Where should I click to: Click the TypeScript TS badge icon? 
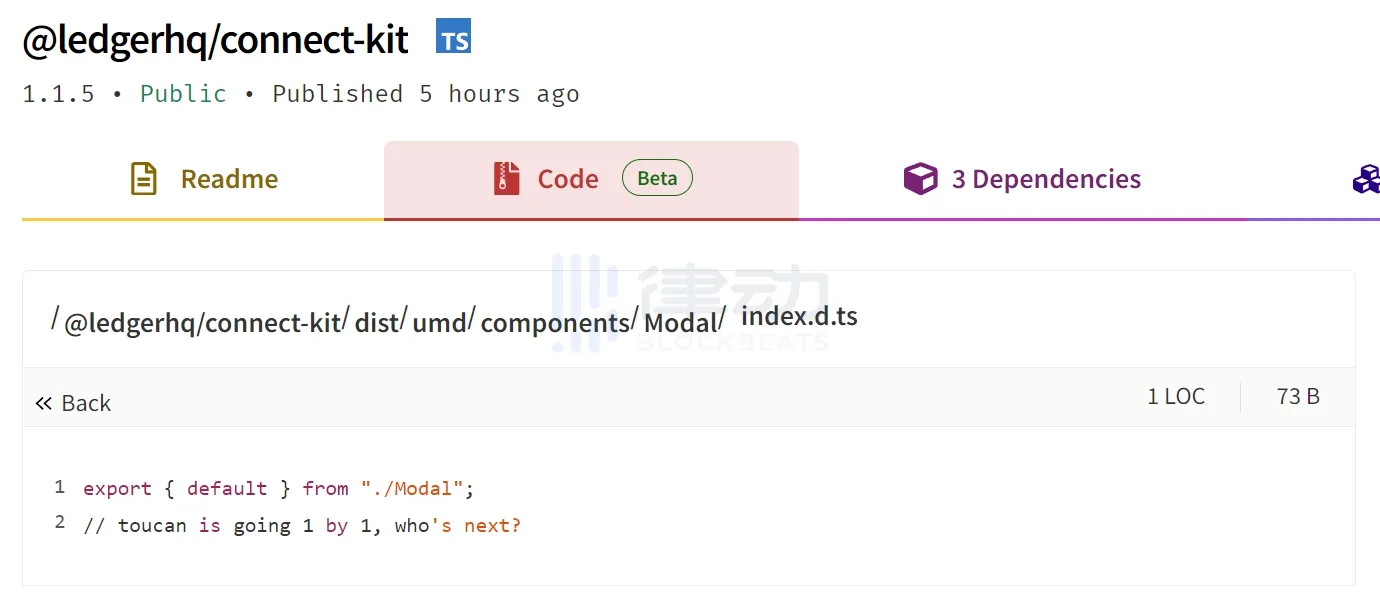[454, 38]
